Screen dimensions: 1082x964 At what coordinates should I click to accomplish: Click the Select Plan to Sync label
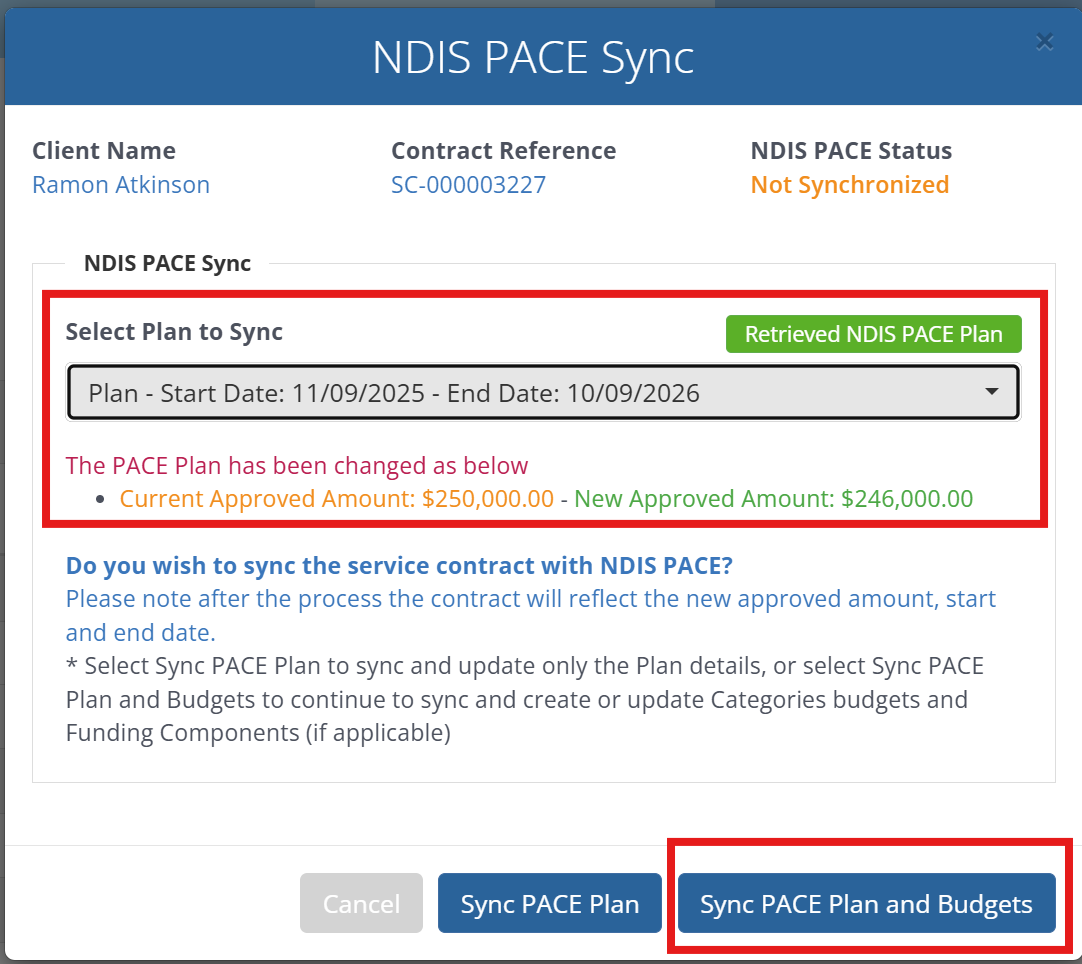(x=174, y=332)
